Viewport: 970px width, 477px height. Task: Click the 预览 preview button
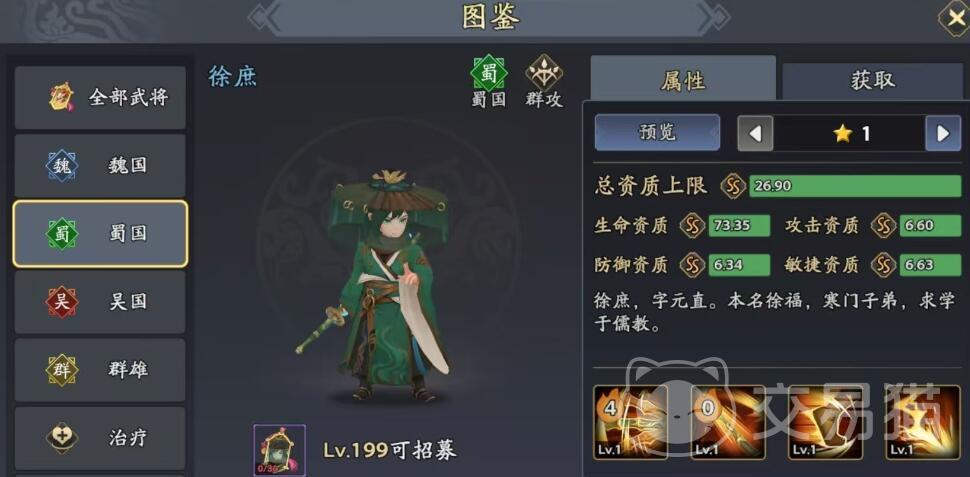657,132
